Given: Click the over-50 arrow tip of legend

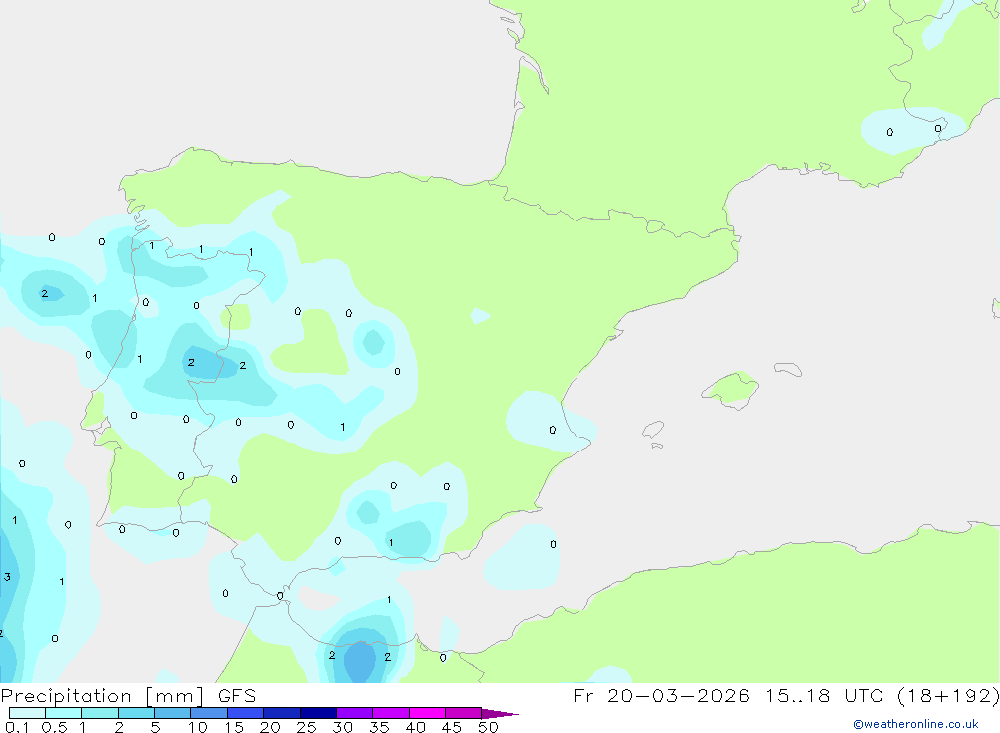Looking at the screenshot, I should pyautogui.click(x=499, y=714).
